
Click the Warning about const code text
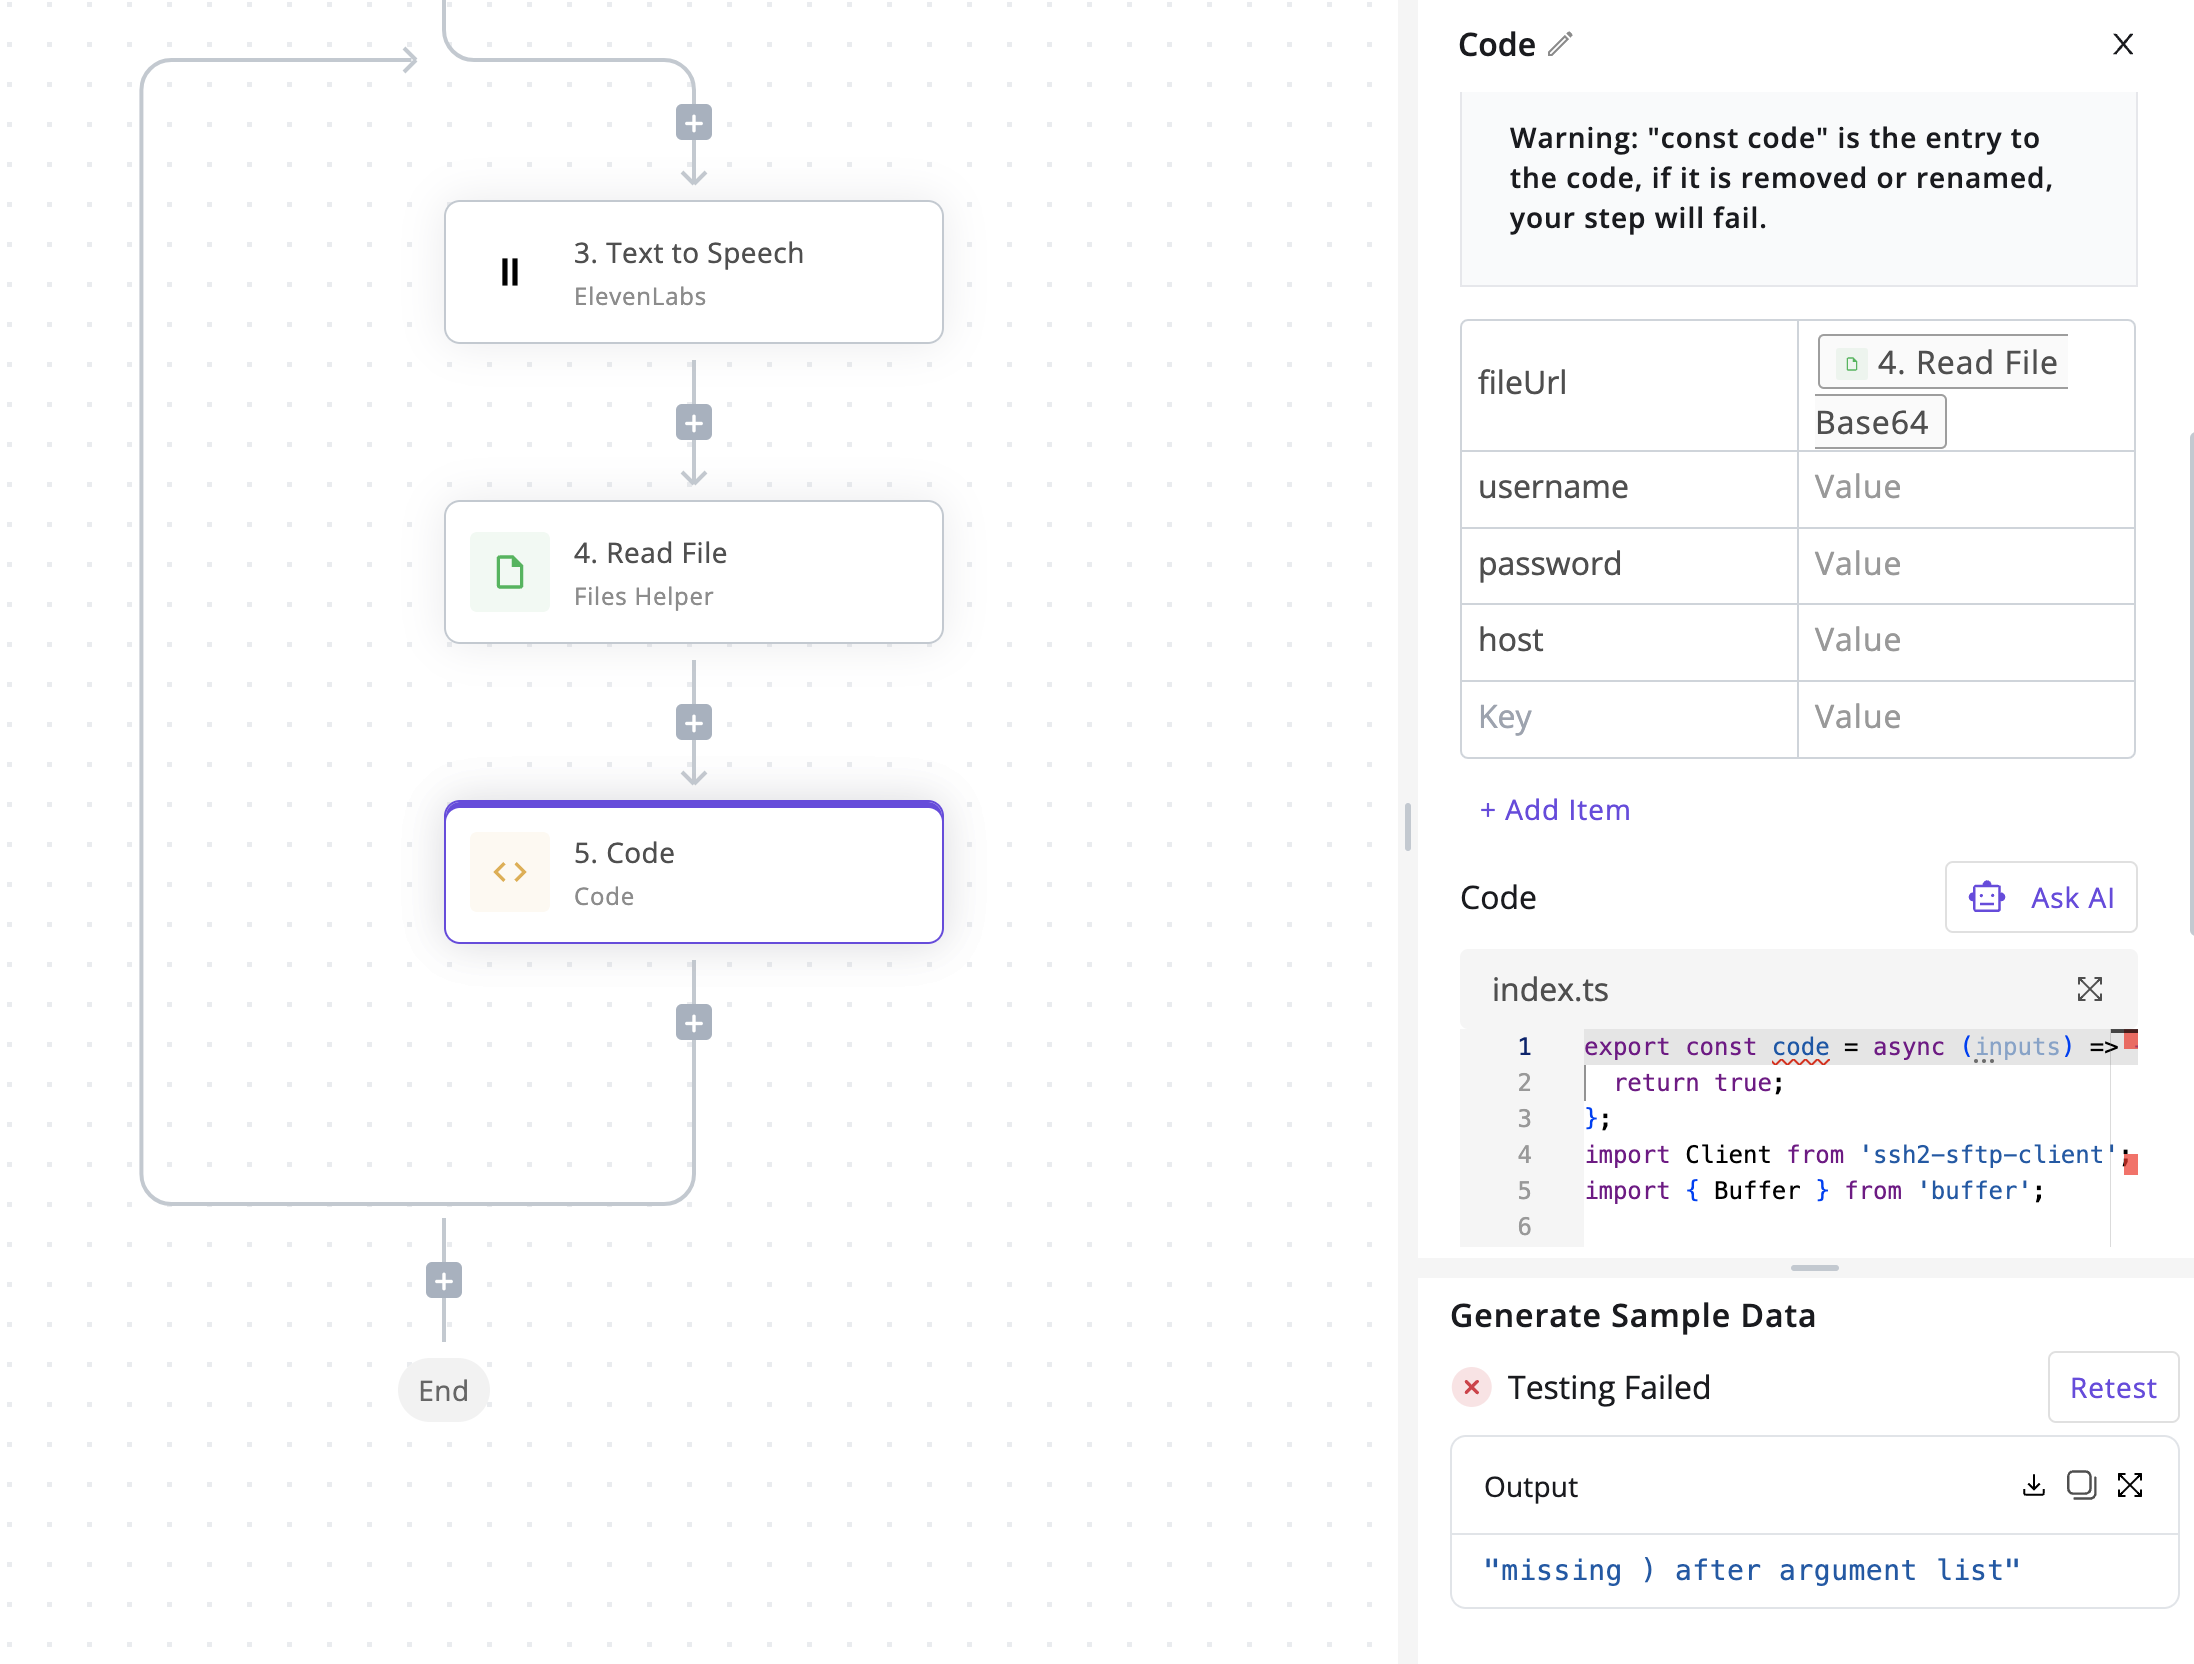(1781, 178)
